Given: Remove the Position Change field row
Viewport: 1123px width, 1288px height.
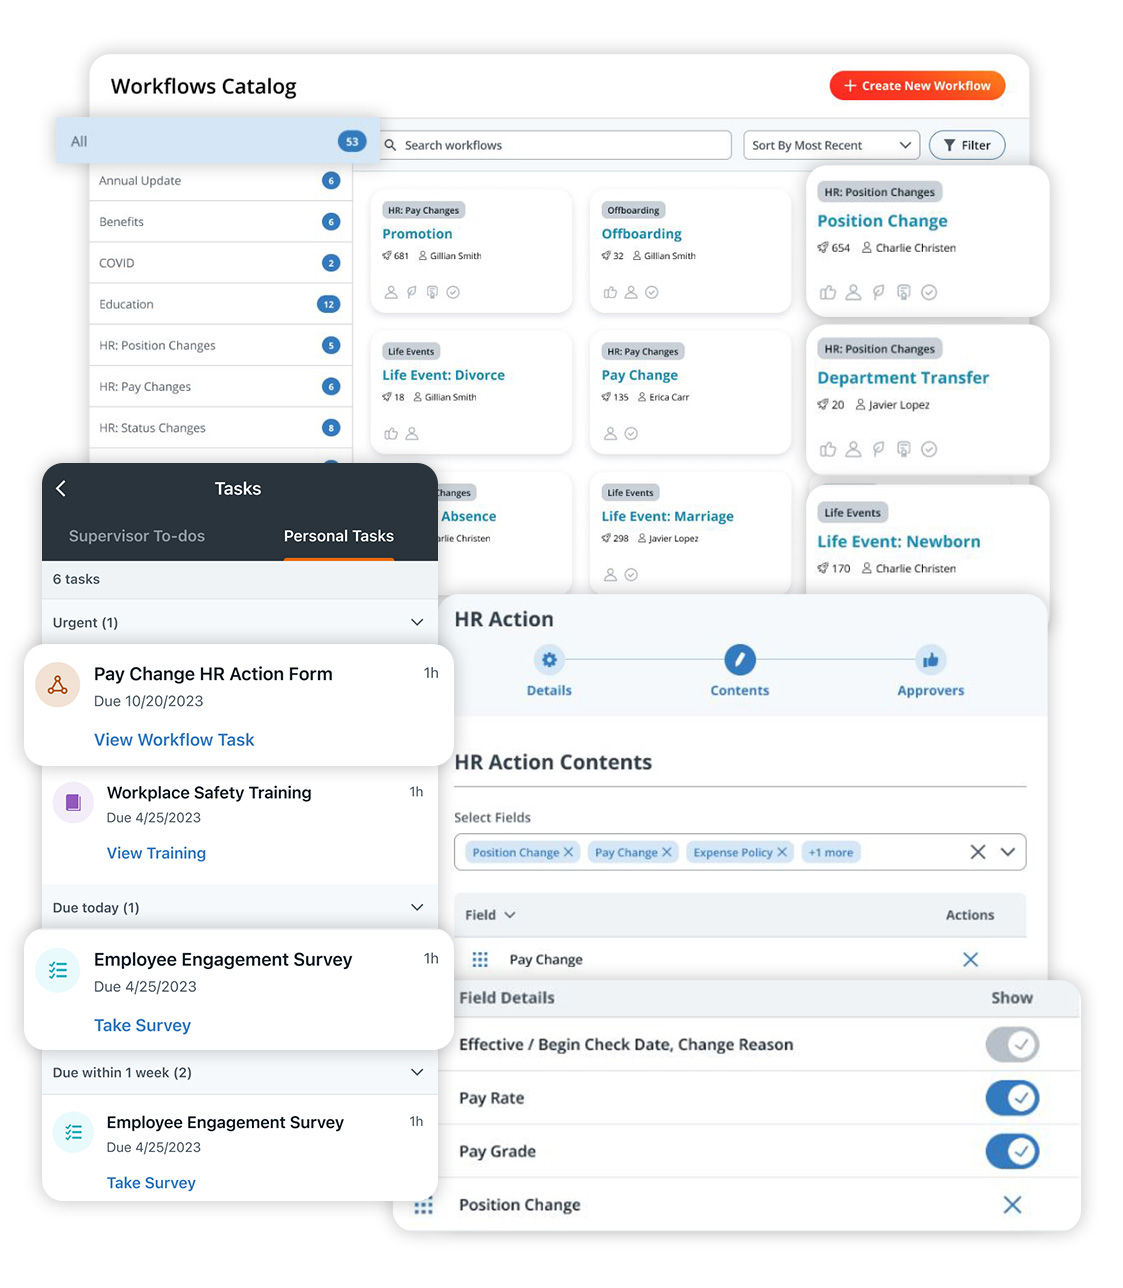Looking at the screenshot, I should pyautogui.click(x=1012, y=1205).
